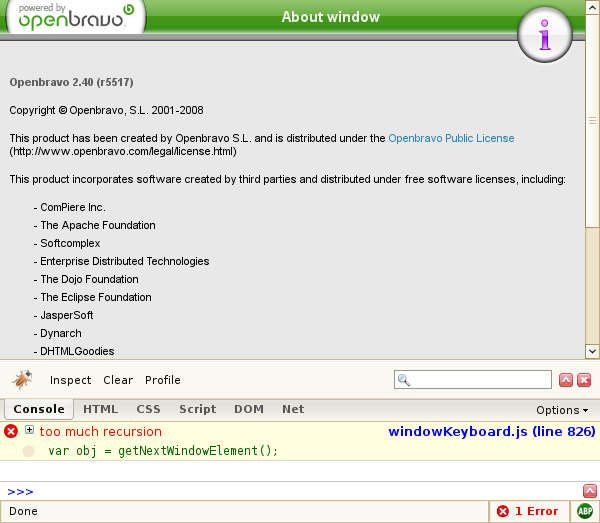The width and height of the screenshot is (600, 523).
Task: Click the Profile button
Action: [163, 380]
